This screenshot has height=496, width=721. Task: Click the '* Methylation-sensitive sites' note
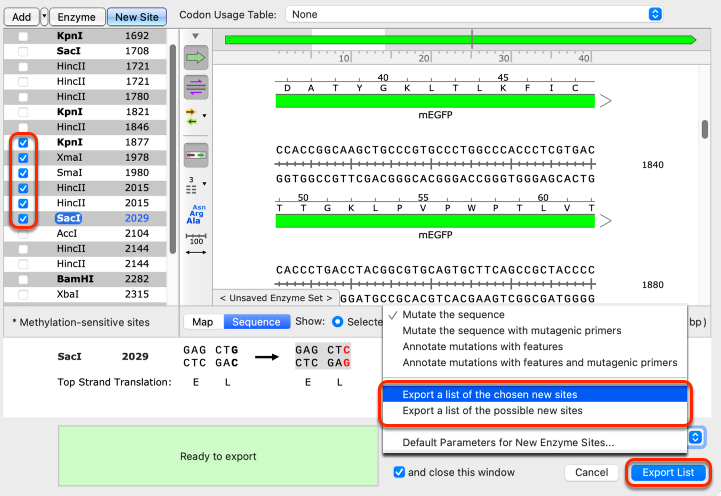point(81,323)
